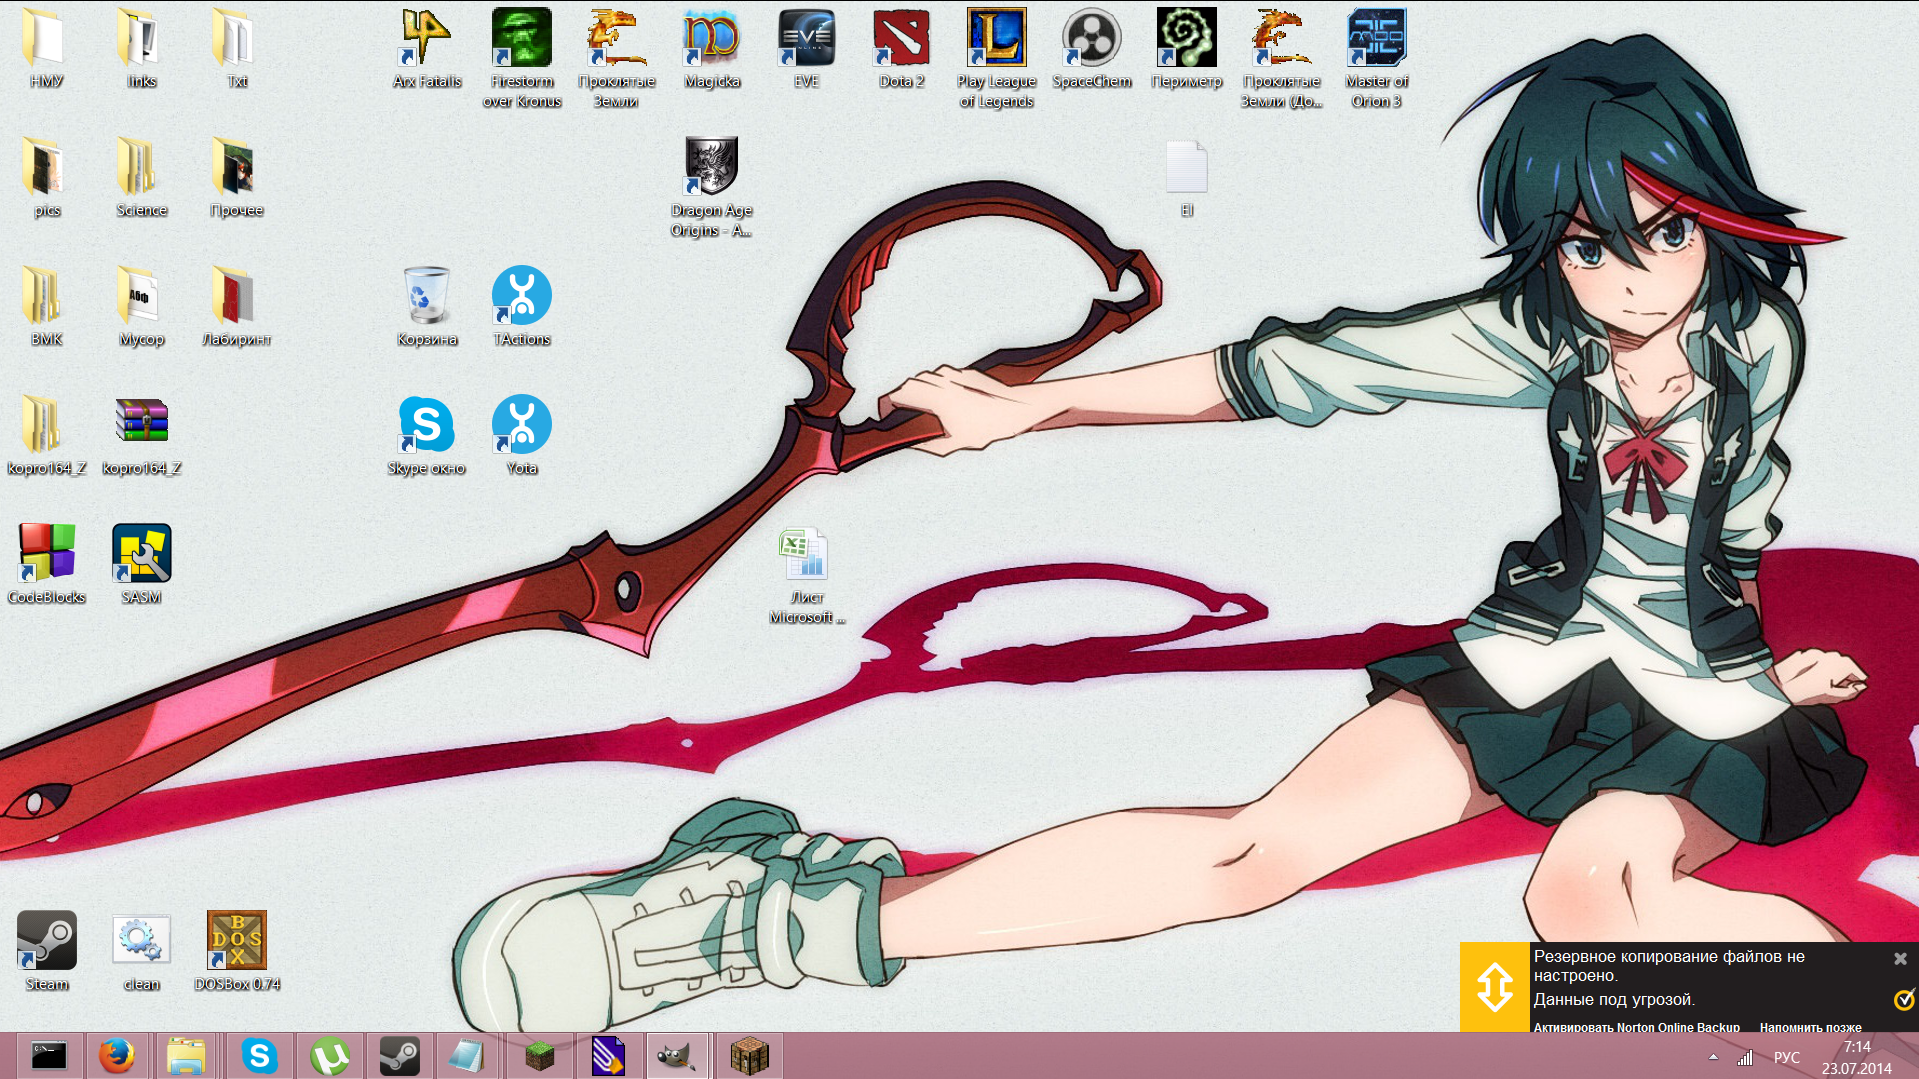1919x1079 pixels.
Task: Select the blank file named El
Action: pos(1186,178)
